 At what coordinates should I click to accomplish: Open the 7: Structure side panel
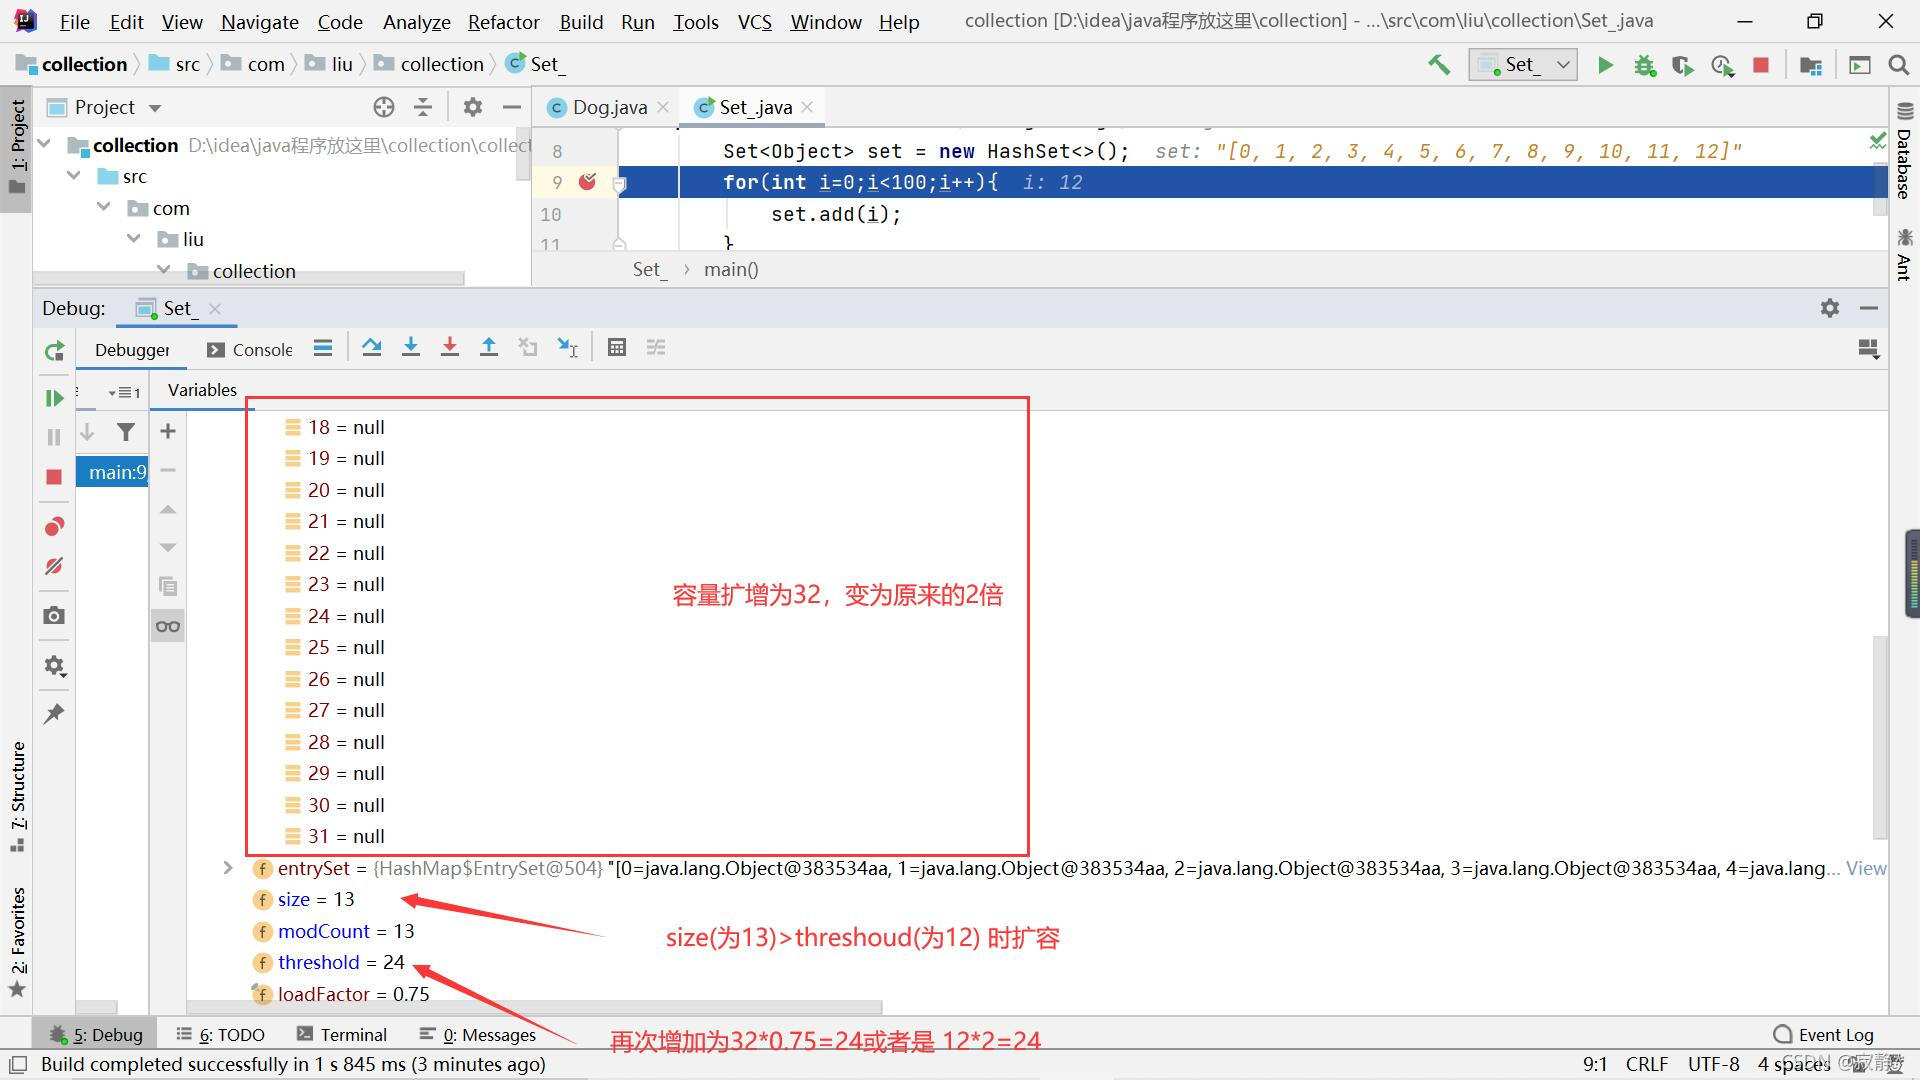[x=18, y=795]
